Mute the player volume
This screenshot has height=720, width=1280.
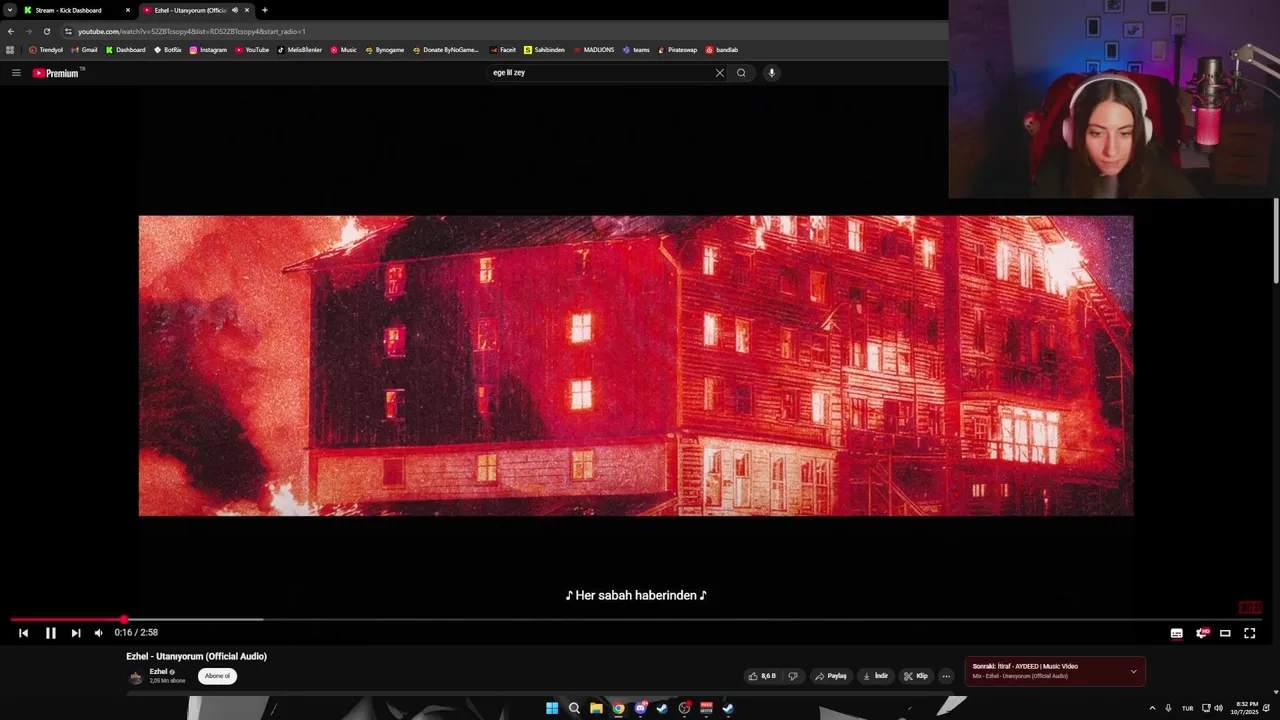(x=98, y=633)
